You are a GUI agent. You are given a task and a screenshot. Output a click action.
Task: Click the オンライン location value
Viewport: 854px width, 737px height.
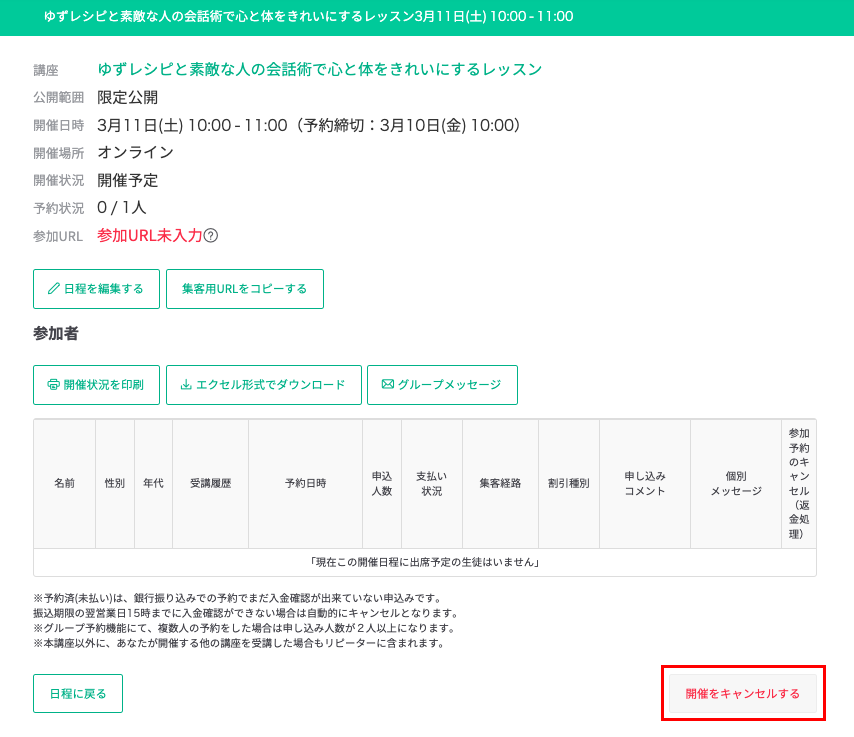click(136, 153)
